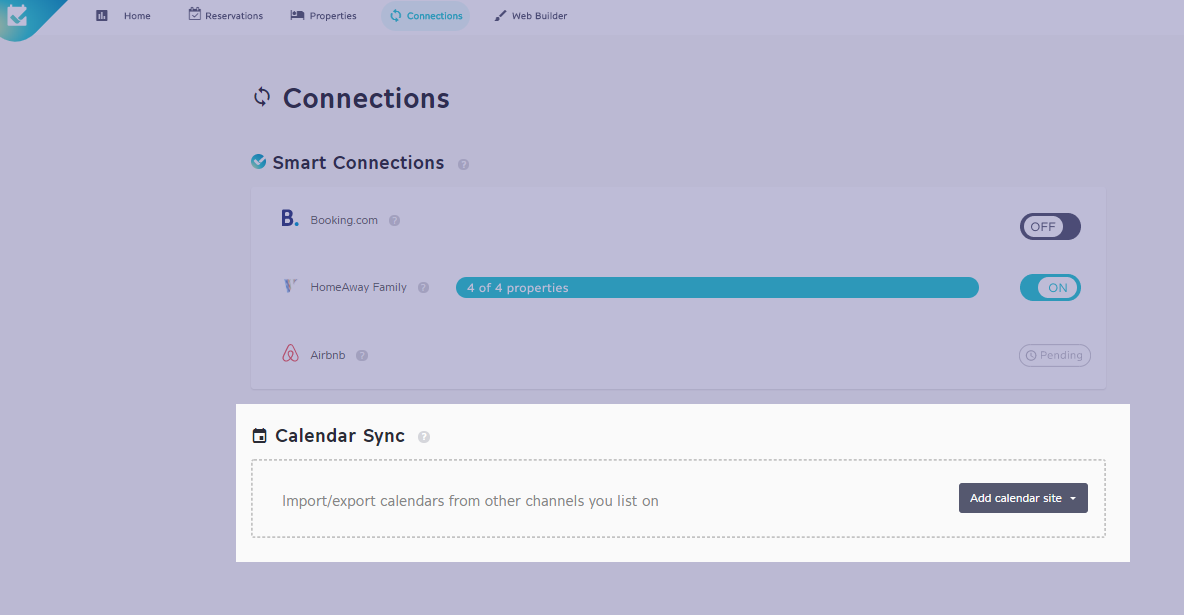The width and height of the screenshot is (1184, 615).
Task: Turn on the Booking.com connection toggle
Action: tap(1050, 227)
